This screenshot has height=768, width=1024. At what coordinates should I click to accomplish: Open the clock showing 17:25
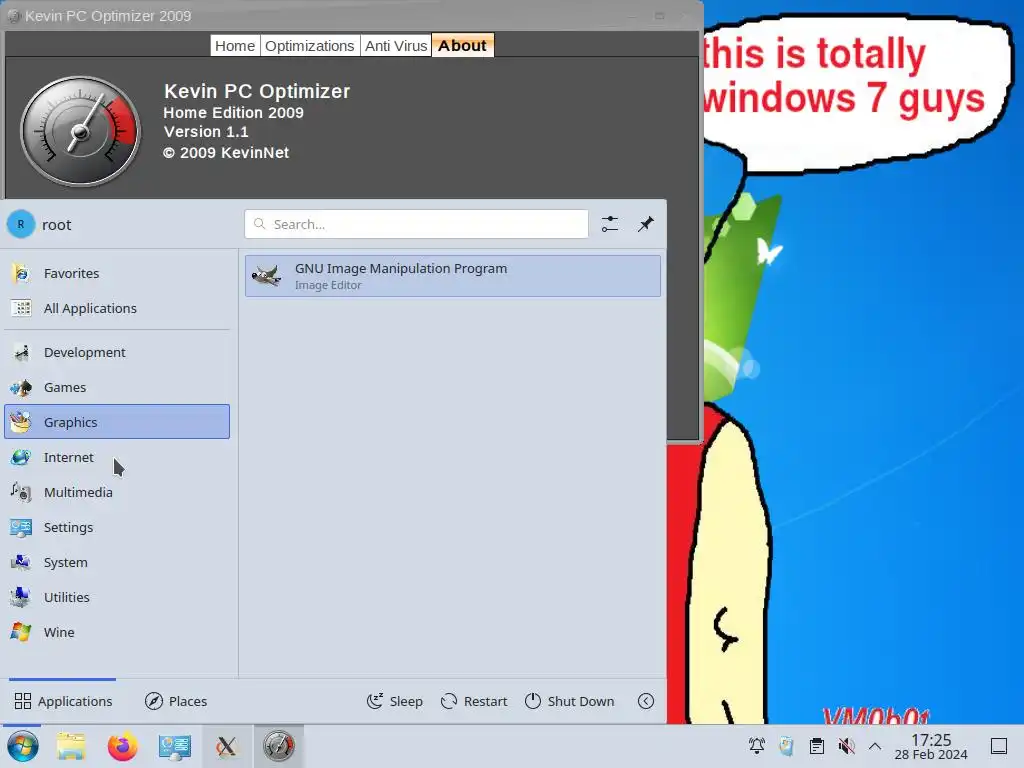pyautogui.click(x=931, y=746)
